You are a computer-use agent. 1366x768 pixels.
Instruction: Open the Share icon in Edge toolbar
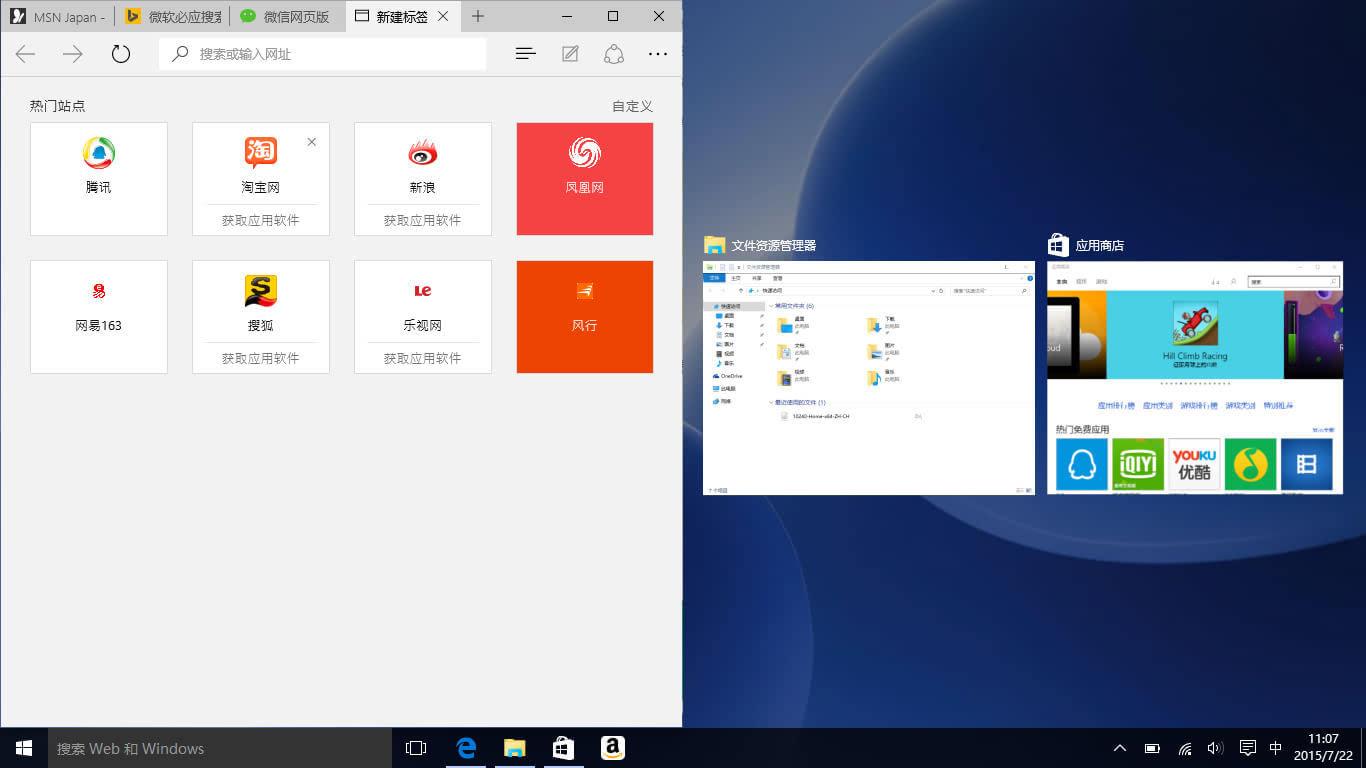(x=614, y=54)
